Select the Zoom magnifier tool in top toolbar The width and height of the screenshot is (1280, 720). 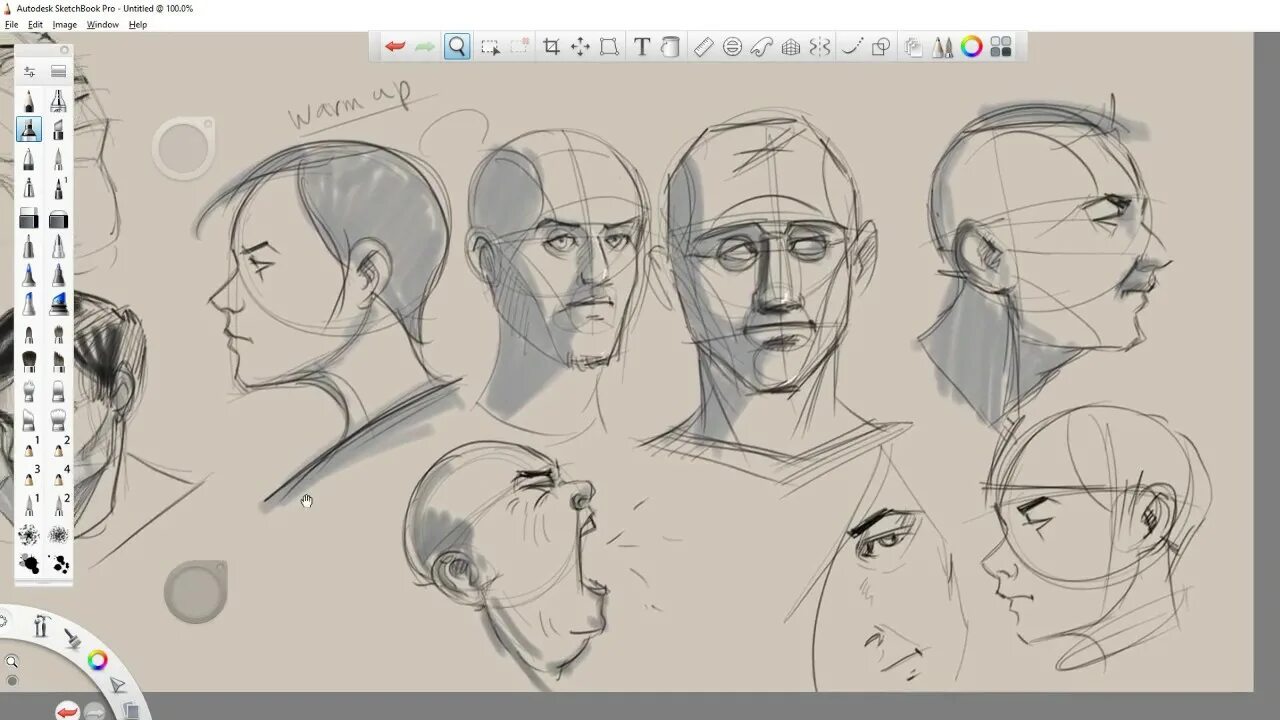coord(457,47)
